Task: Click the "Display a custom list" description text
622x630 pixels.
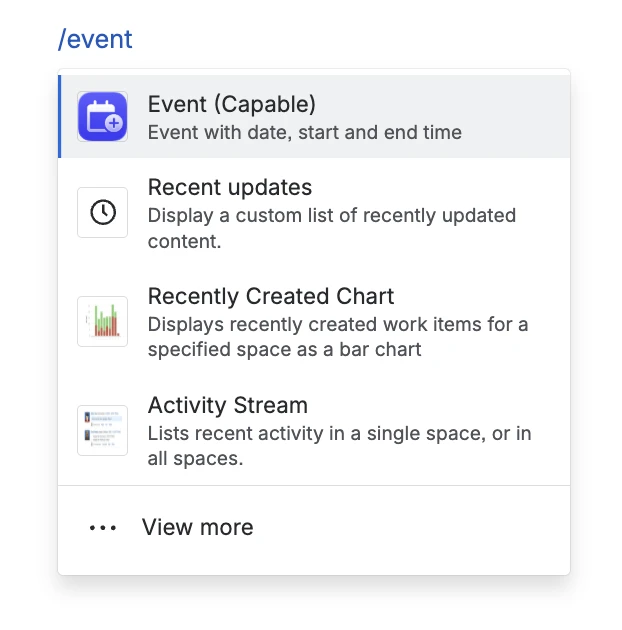Action: [331, 215]
